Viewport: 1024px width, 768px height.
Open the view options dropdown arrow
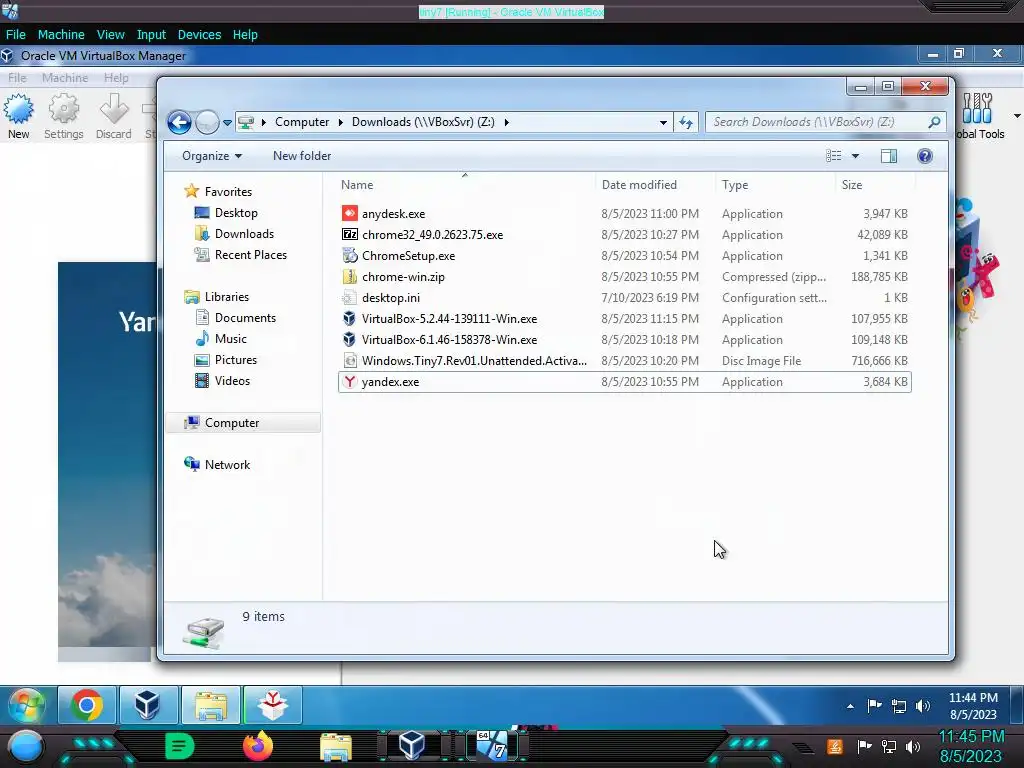coord(855,156)
